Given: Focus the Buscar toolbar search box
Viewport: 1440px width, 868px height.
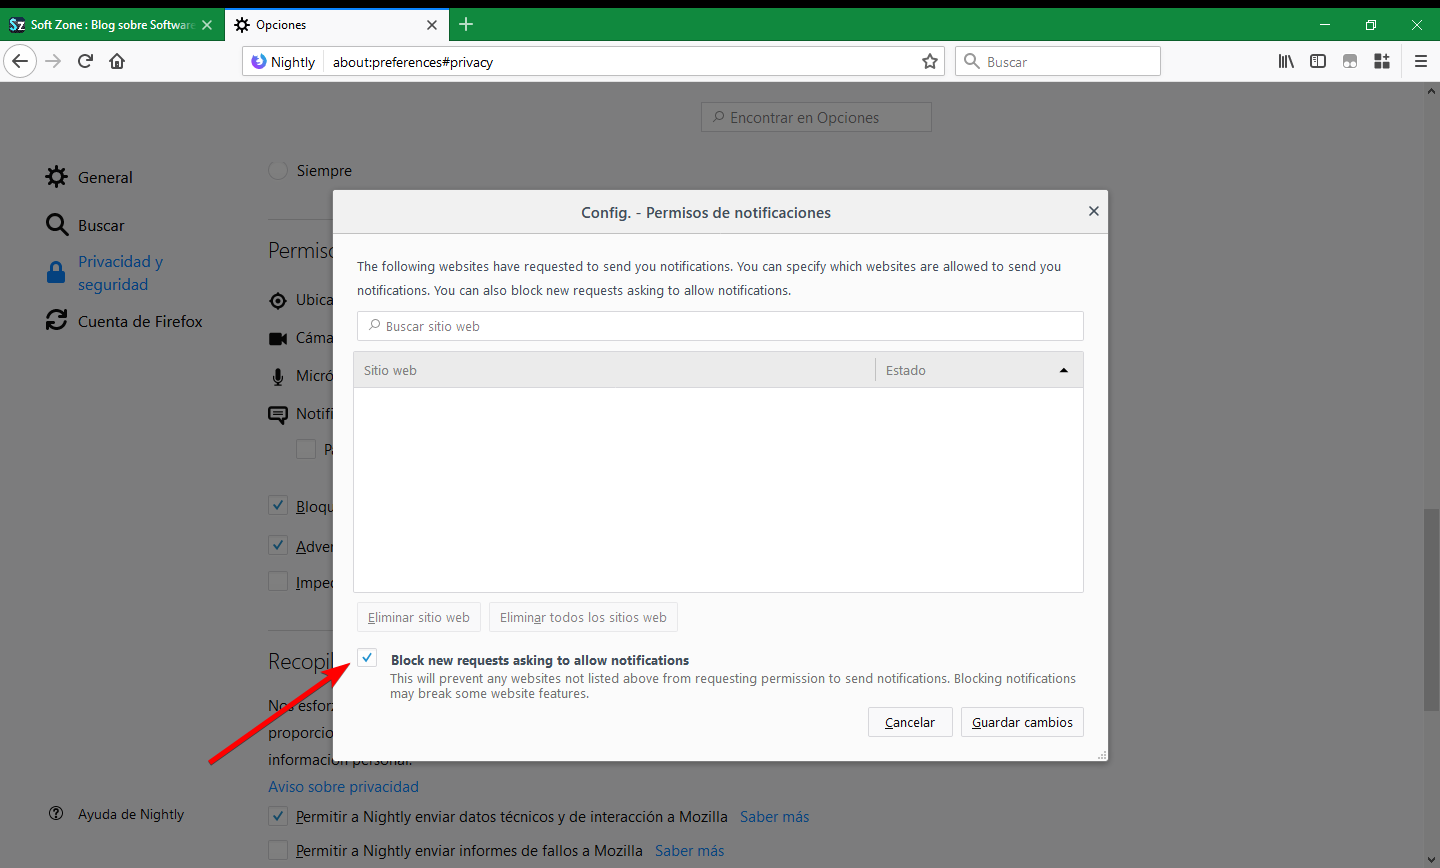Looking at the screenshot, I should coord(1058,61).
